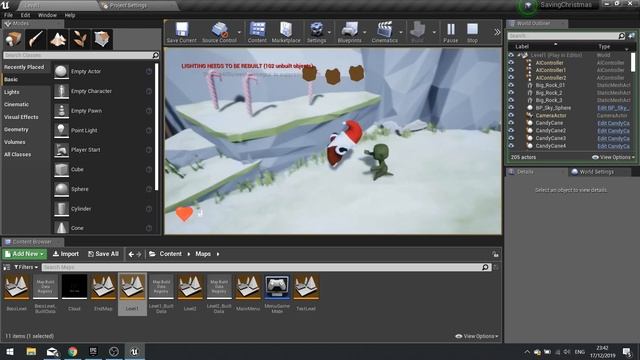Click Add New button
Screen dimensions: 640x360
tap(24, 254)
